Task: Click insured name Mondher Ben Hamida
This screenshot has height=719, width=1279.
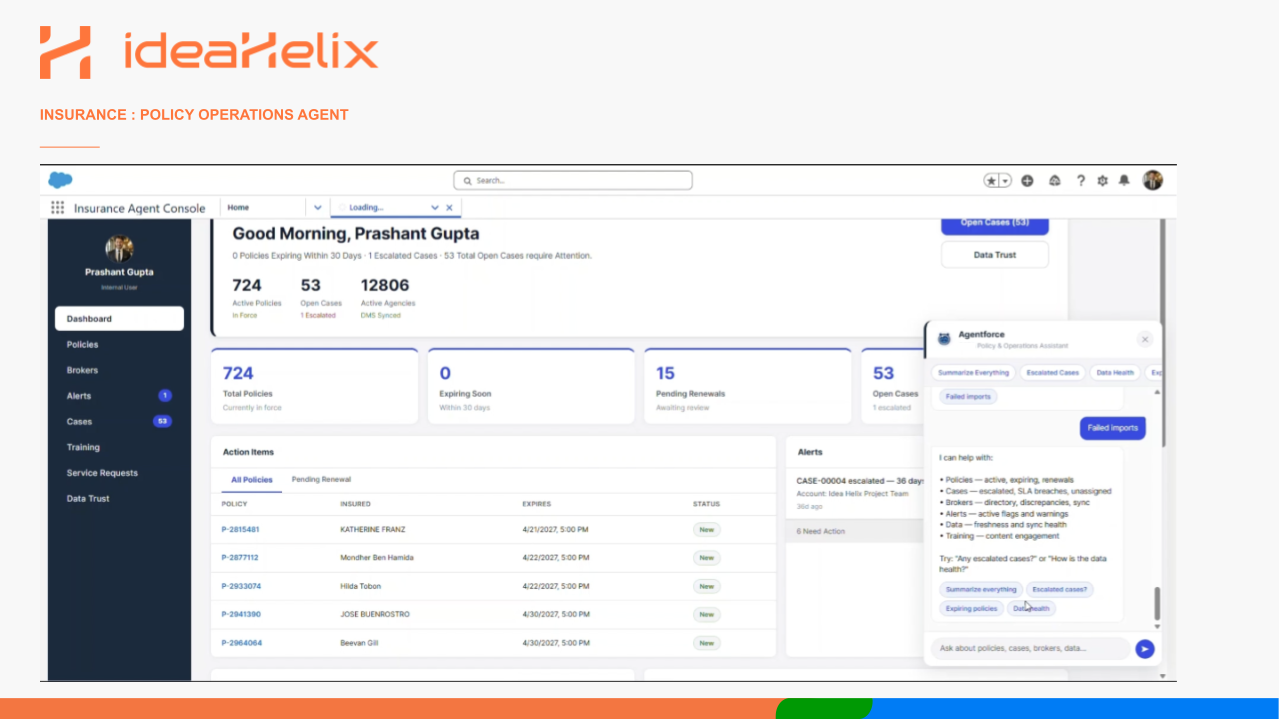Action: [x=377, y=558]
